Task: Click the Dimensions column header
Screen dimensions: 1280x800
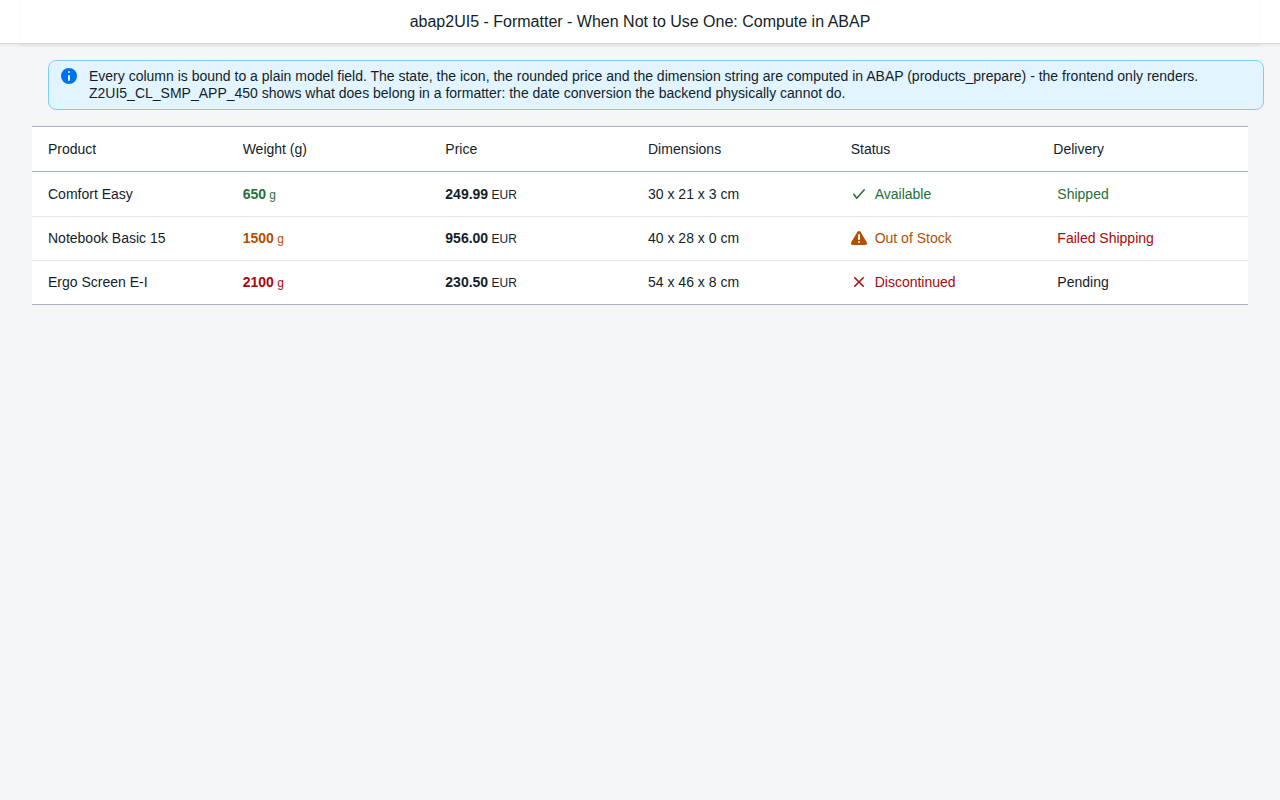Action: [684, 149]
